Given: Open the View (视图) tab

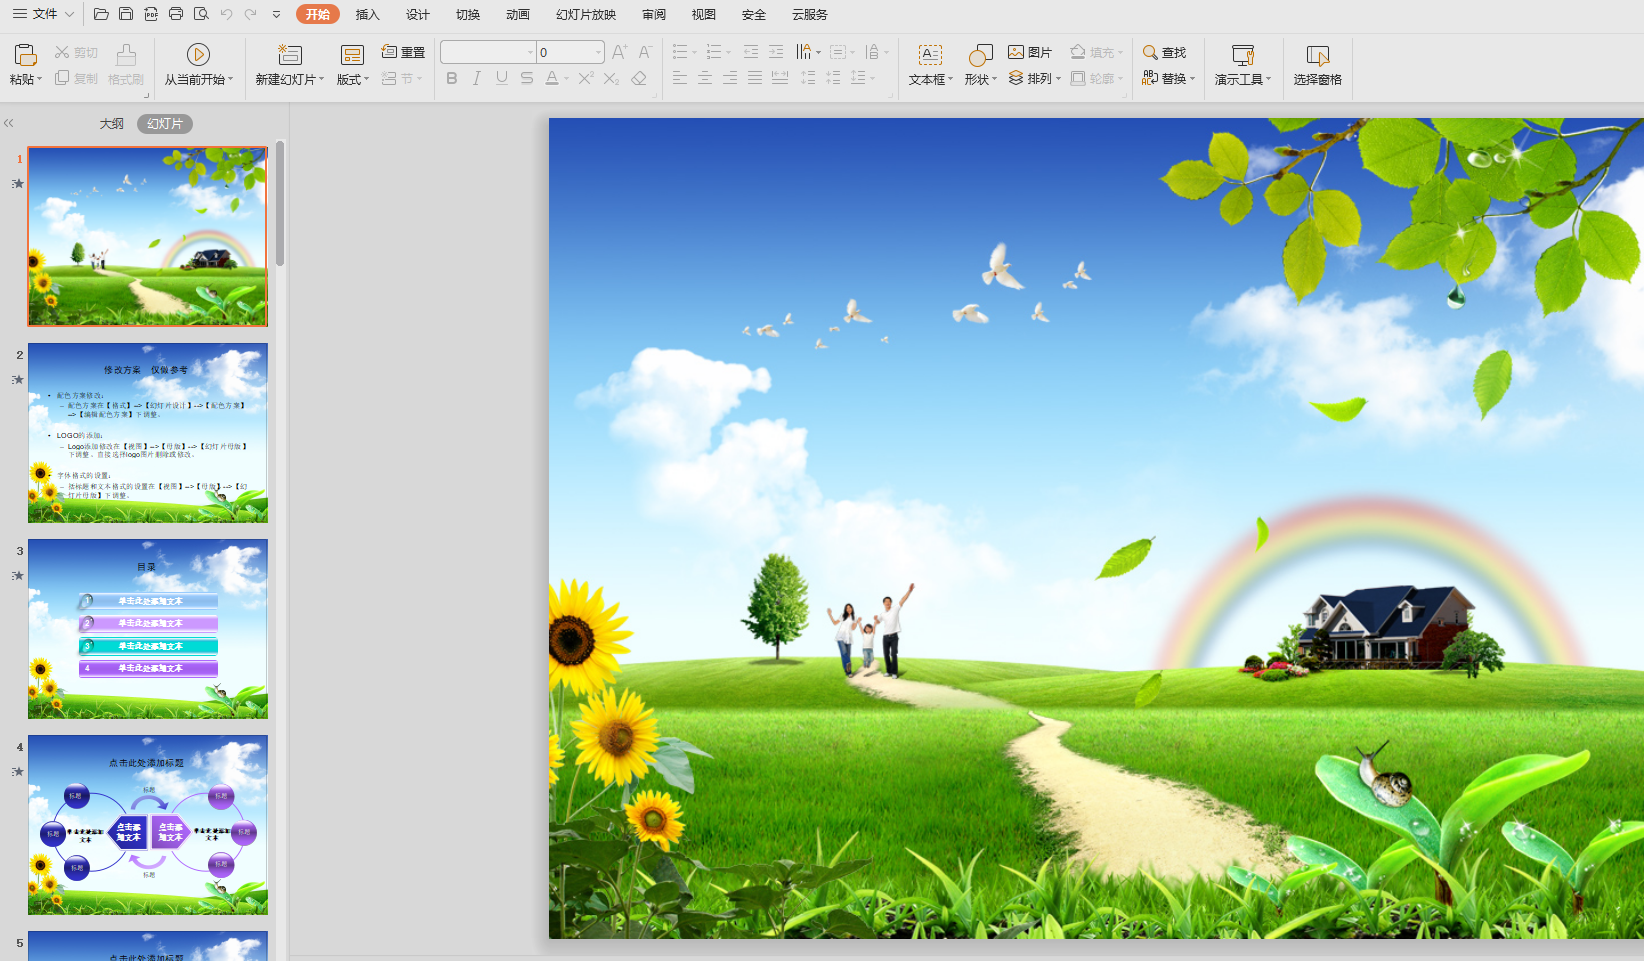Looking at the screenshot, I should (x=704, y=14).
